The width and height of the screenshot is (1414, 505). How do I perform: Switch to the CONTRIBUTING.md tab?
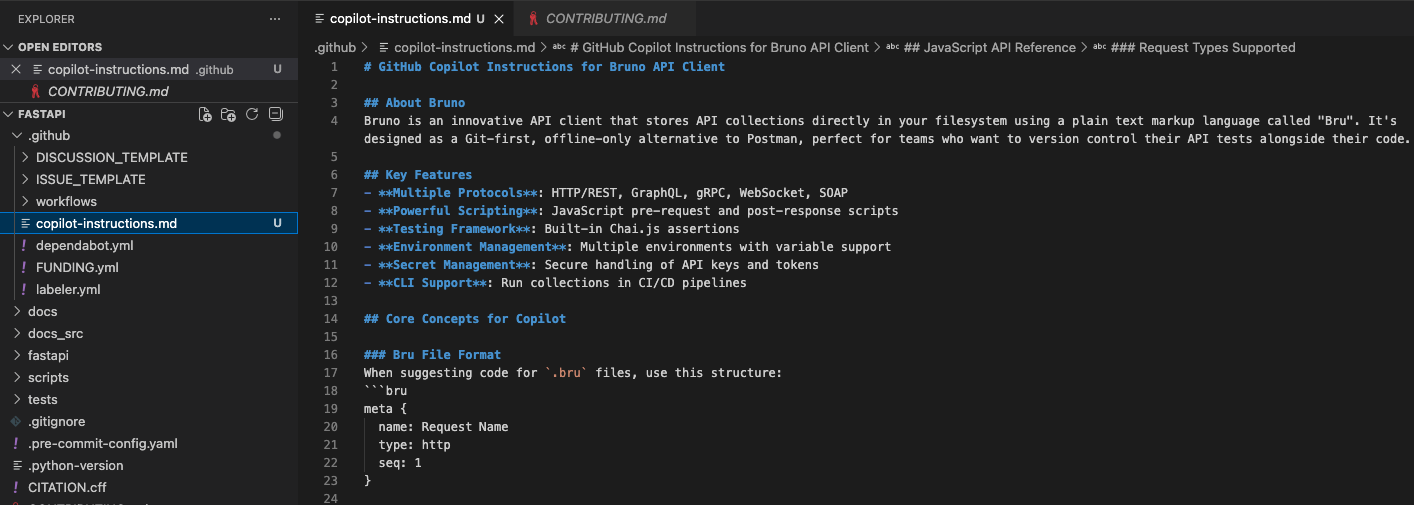(x=605, y=19)
